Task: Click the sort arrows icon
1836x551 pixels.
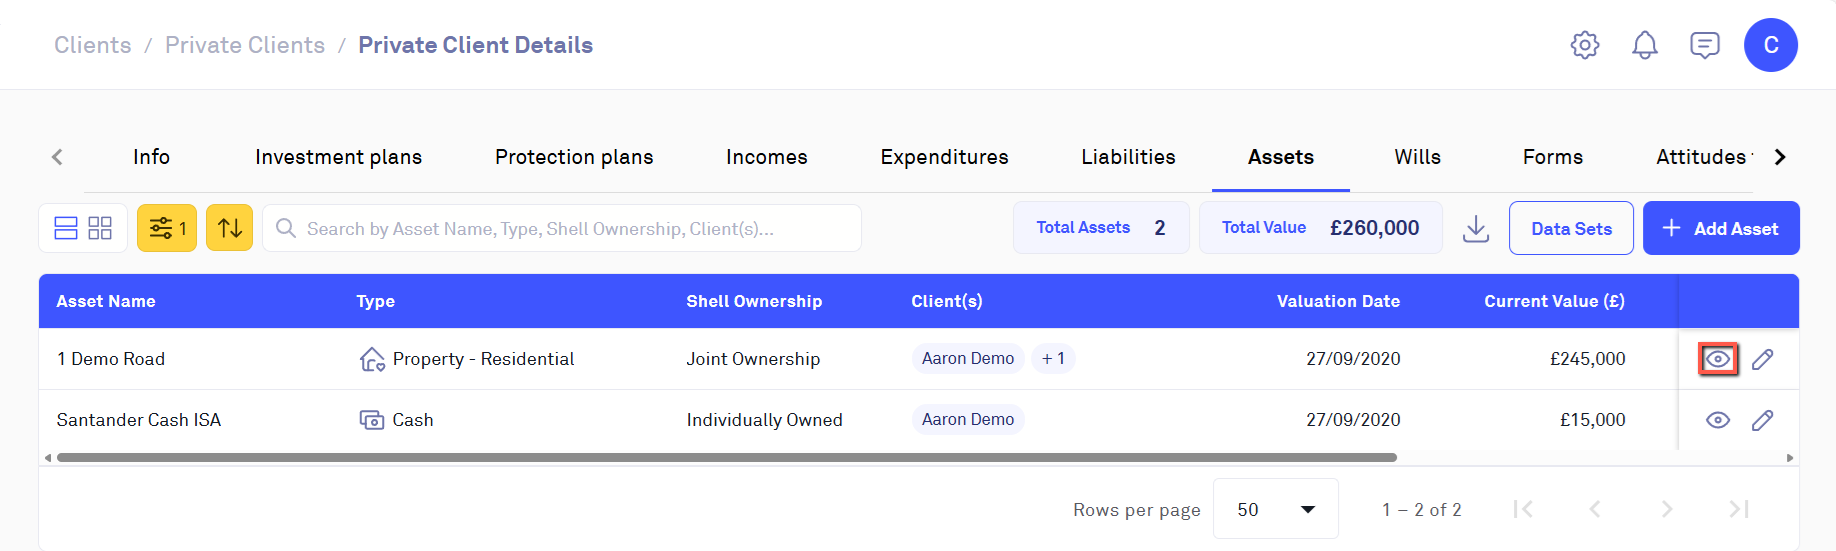Action: [230, 229]
